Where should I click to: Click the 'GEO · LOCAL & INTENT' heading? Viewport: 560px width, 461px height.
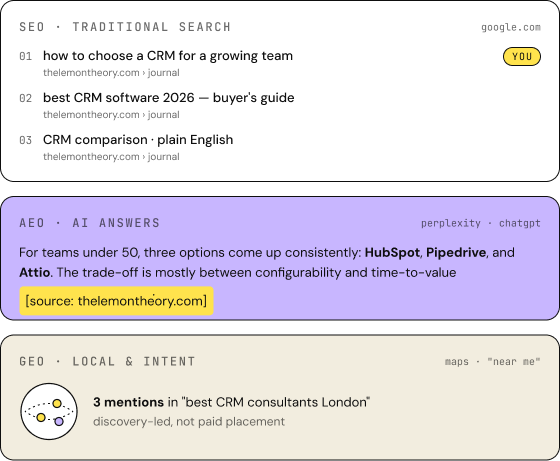tap(107, 361)
